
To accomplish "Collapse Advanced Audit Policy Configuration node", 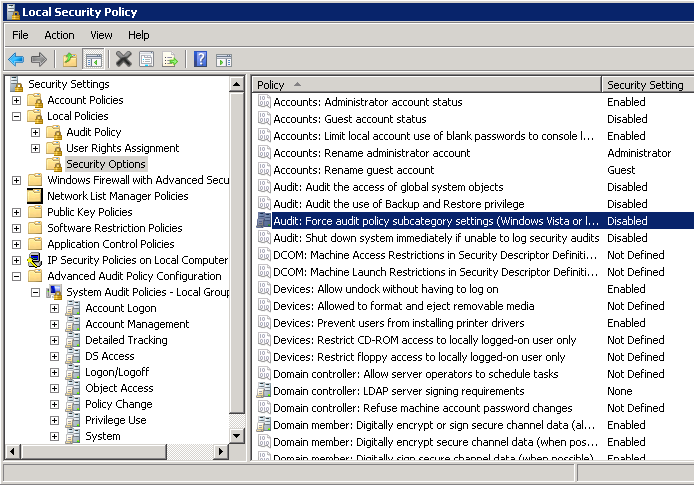I will pos(16,277).
